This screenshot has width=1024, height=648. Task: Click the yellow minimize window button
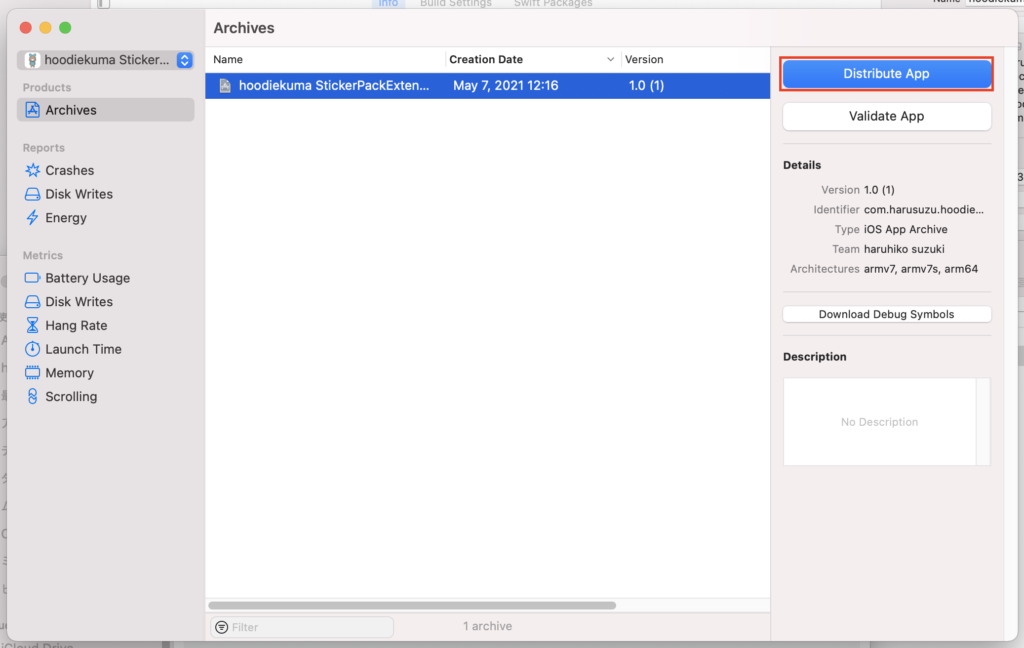(45, 27)
